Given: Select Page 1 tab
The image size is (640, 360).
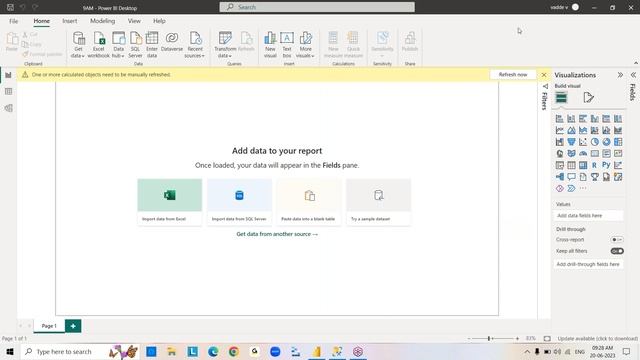Looking at the screenshot, I should pos(49,326).
